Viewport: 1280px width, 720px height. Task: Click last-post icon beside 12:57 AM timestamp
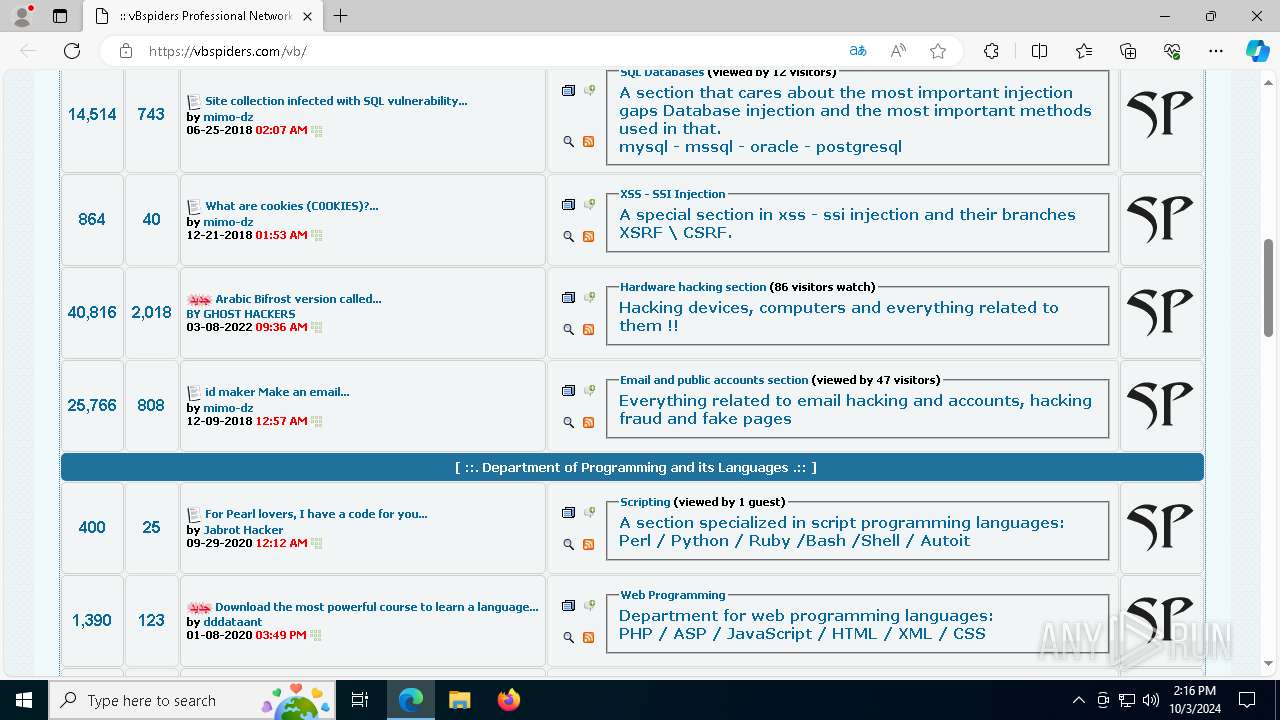pyautogui.click(x=317, y=422)
